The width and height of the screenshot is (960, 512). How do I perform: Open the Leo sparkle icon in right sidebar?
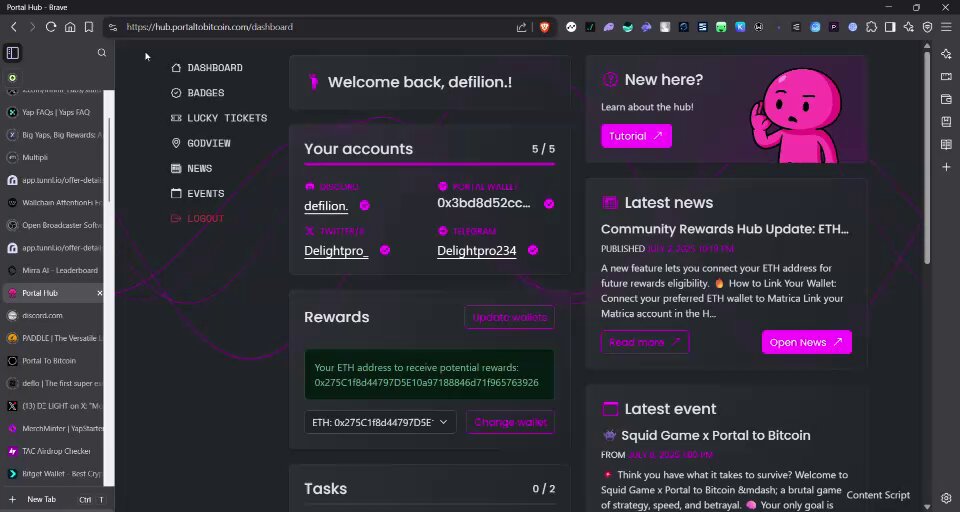(947, 55)
